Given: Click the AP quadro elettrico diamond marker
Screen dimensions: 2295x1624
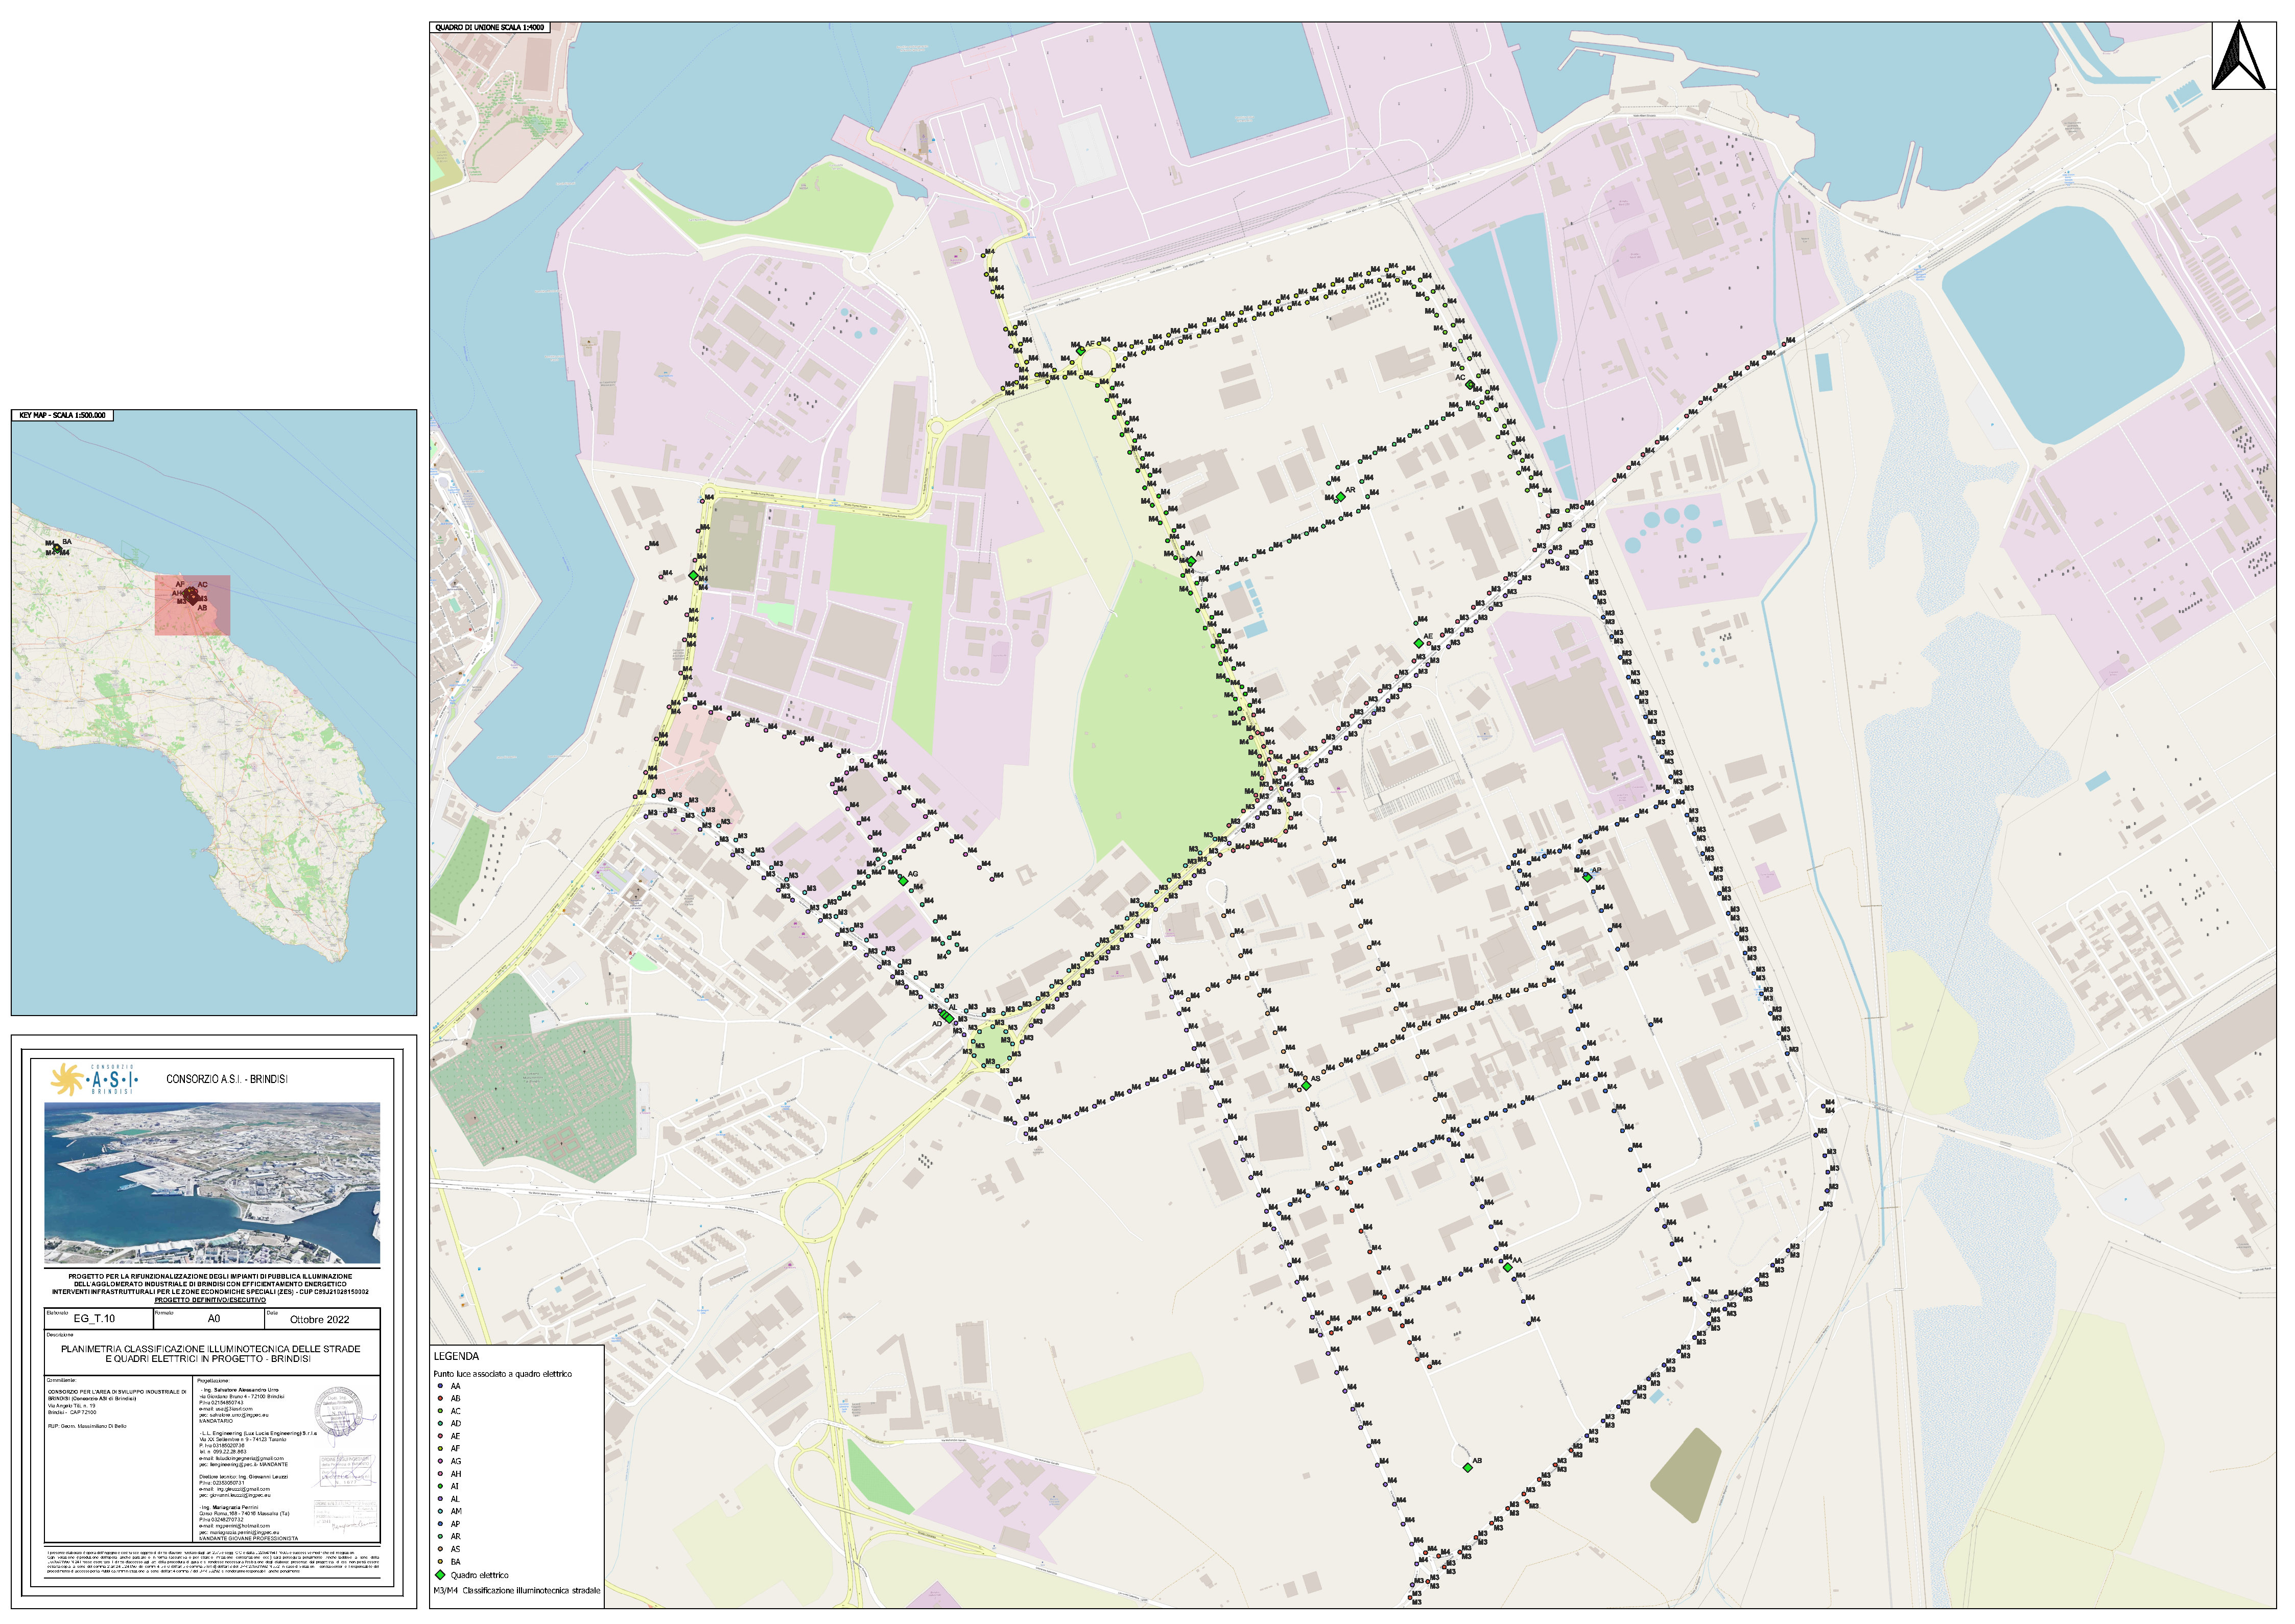Looking at the screenshot, I should pos(1588,879).
